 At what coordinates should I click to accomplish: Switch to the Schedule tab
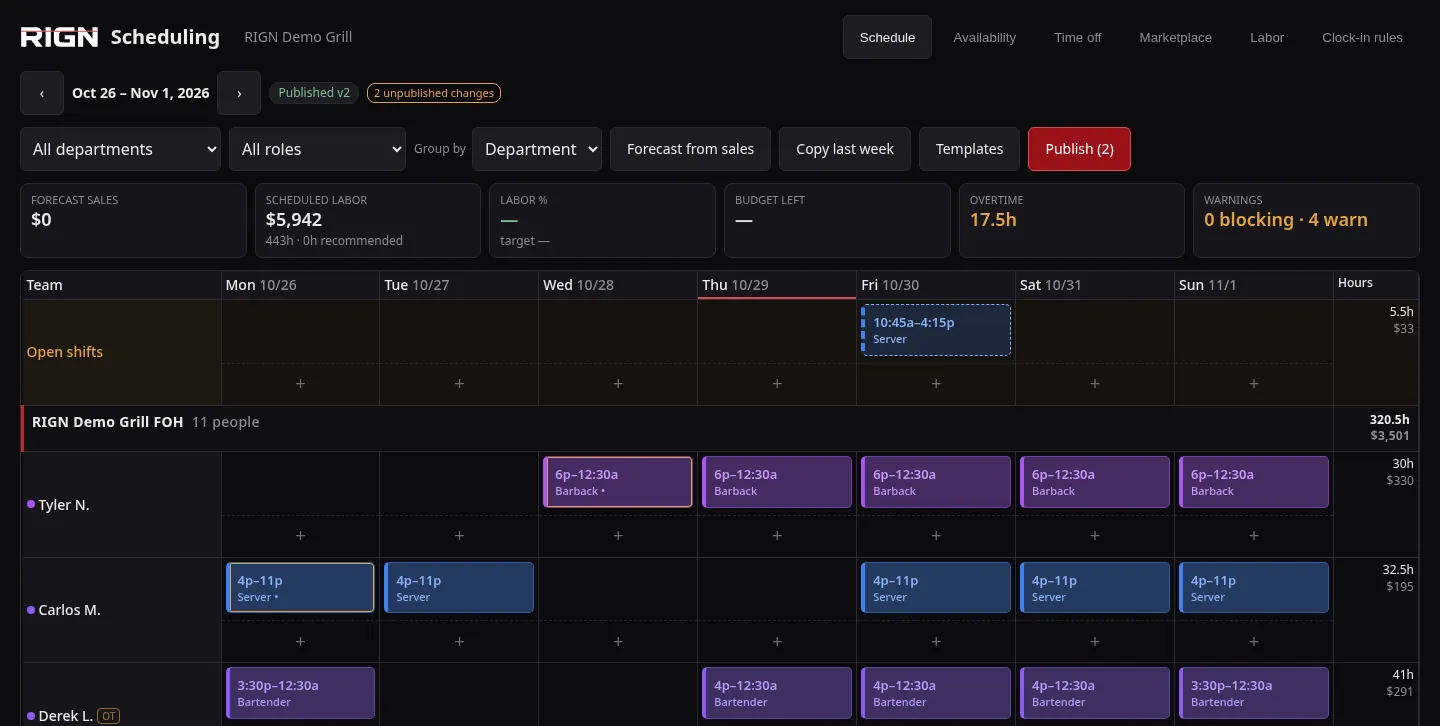[887, 37]
